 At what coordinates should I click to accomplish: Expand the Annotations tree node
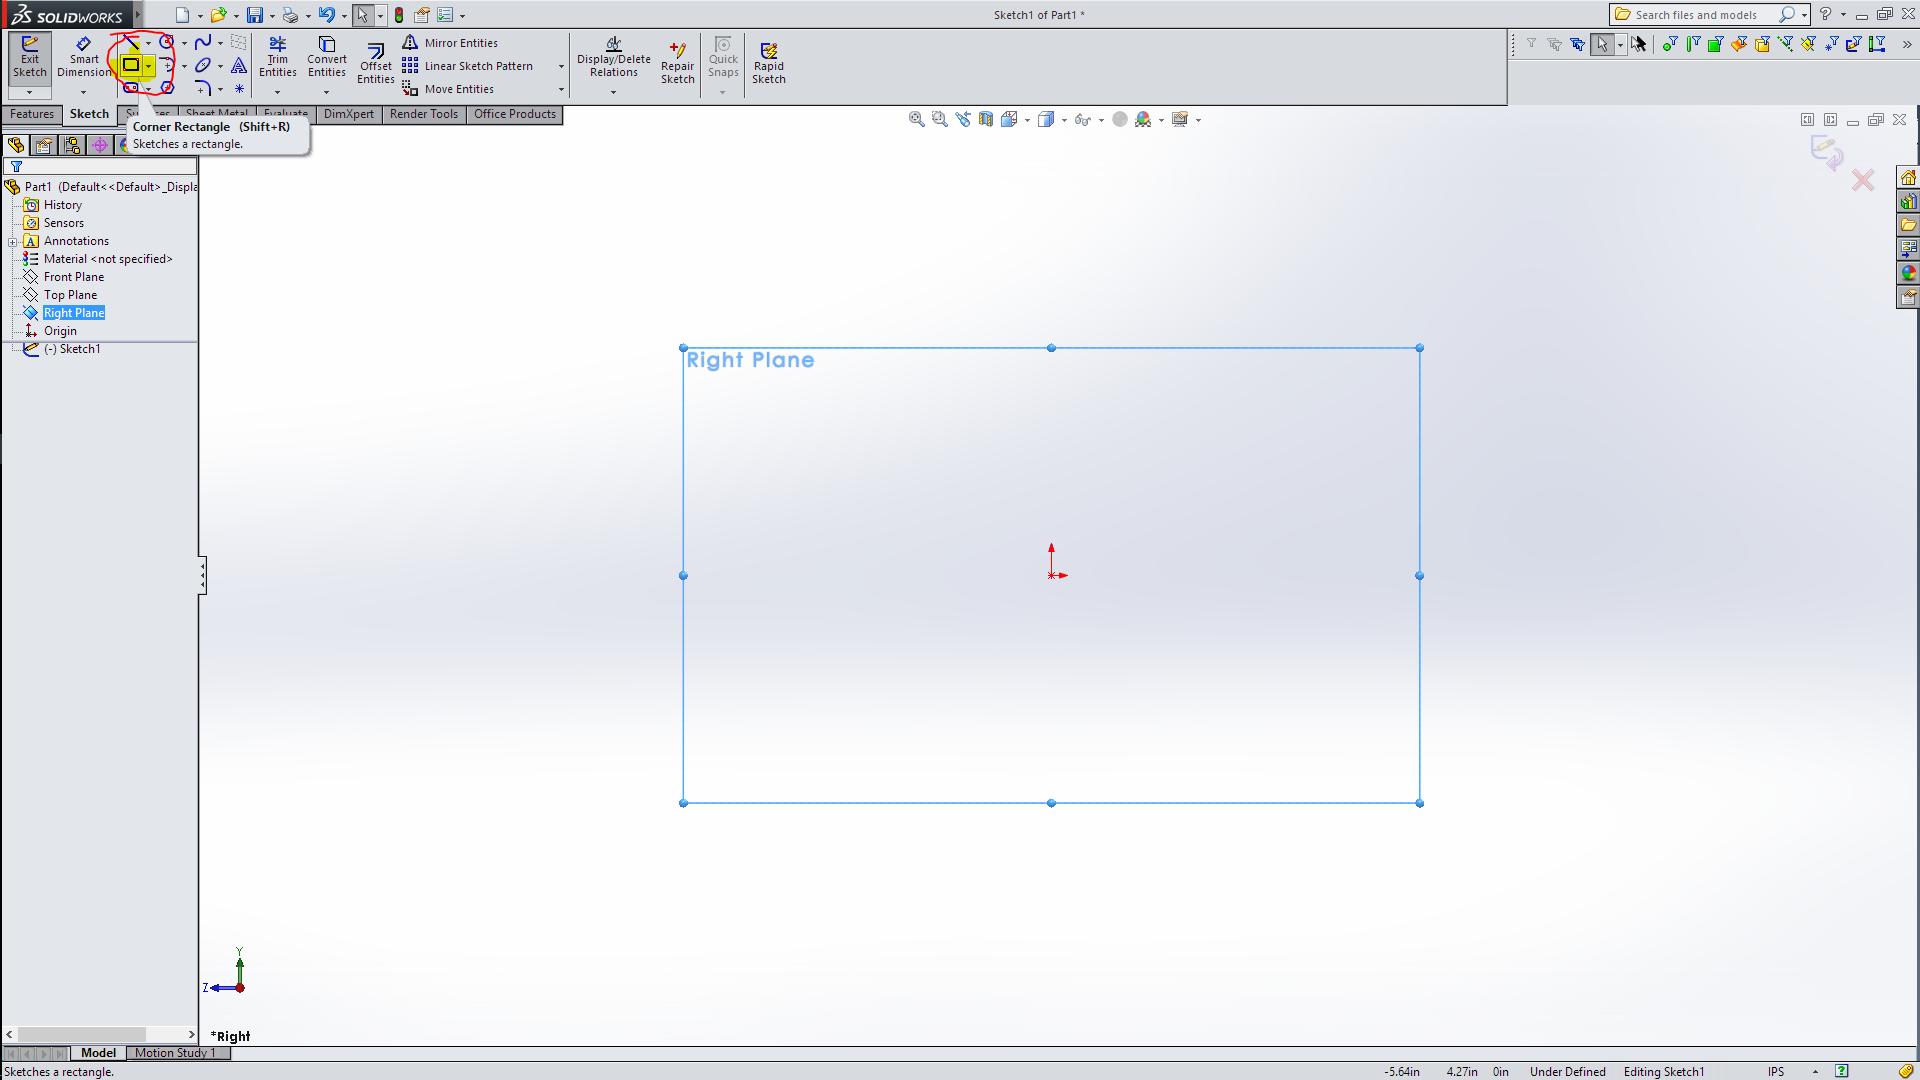coord(13,241)
